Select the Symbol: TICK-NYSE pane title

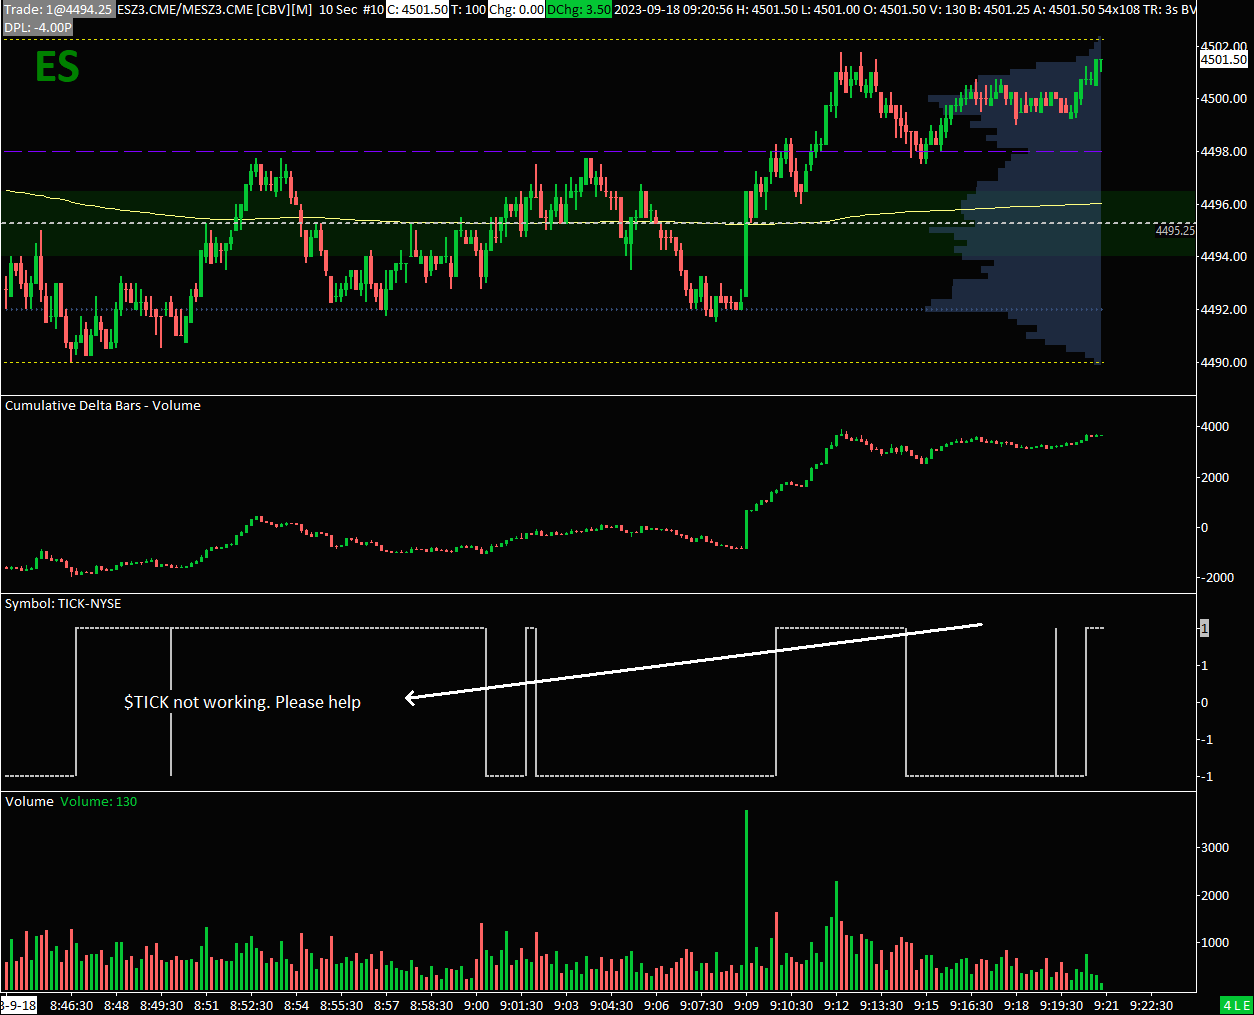63,604
